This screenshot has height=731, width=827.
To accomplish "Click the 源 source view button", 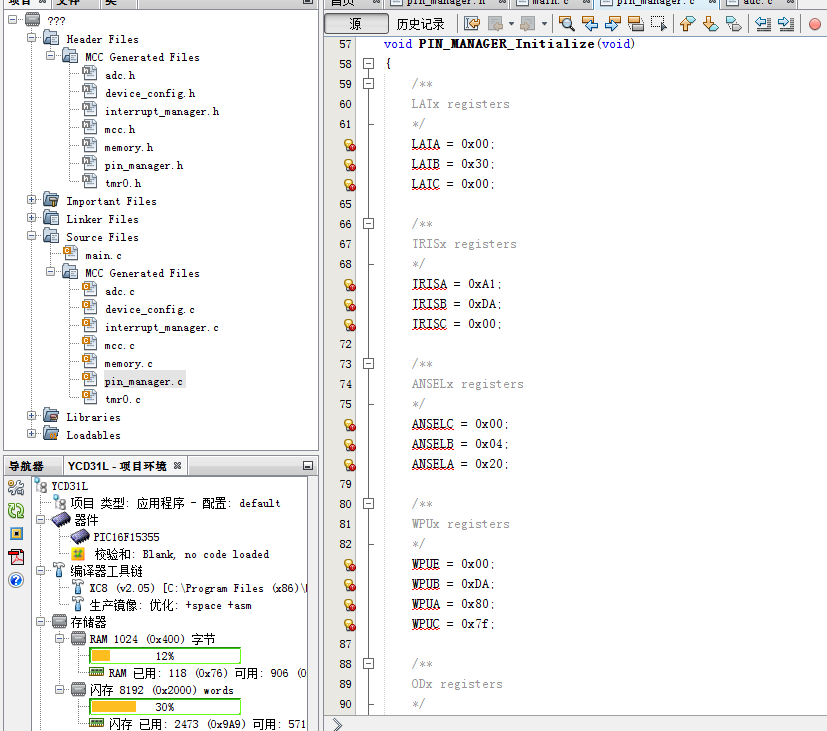I will click(x=356, y=24).
